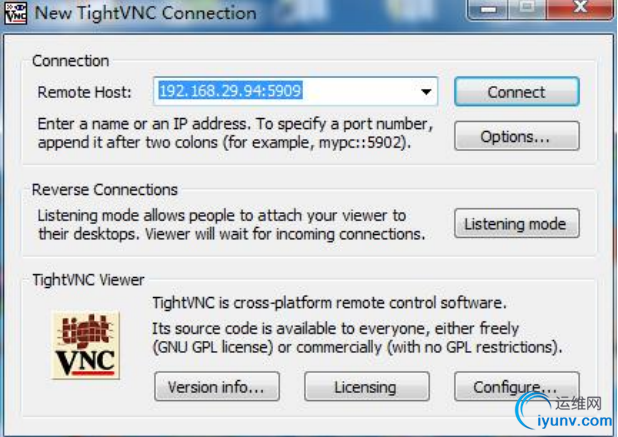Connect to the remote host
The width and height of the screenshot is (618, 437).
point(517,92)
